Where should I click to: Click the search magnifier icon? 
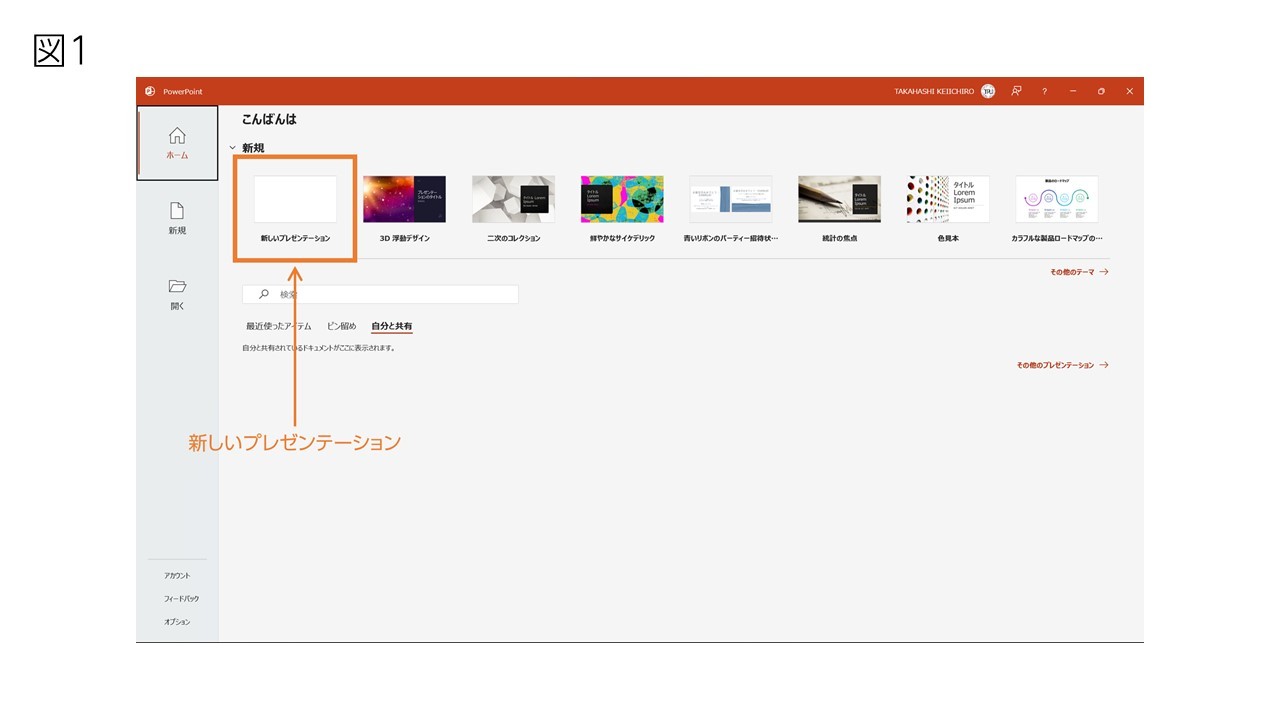[264, 294]
